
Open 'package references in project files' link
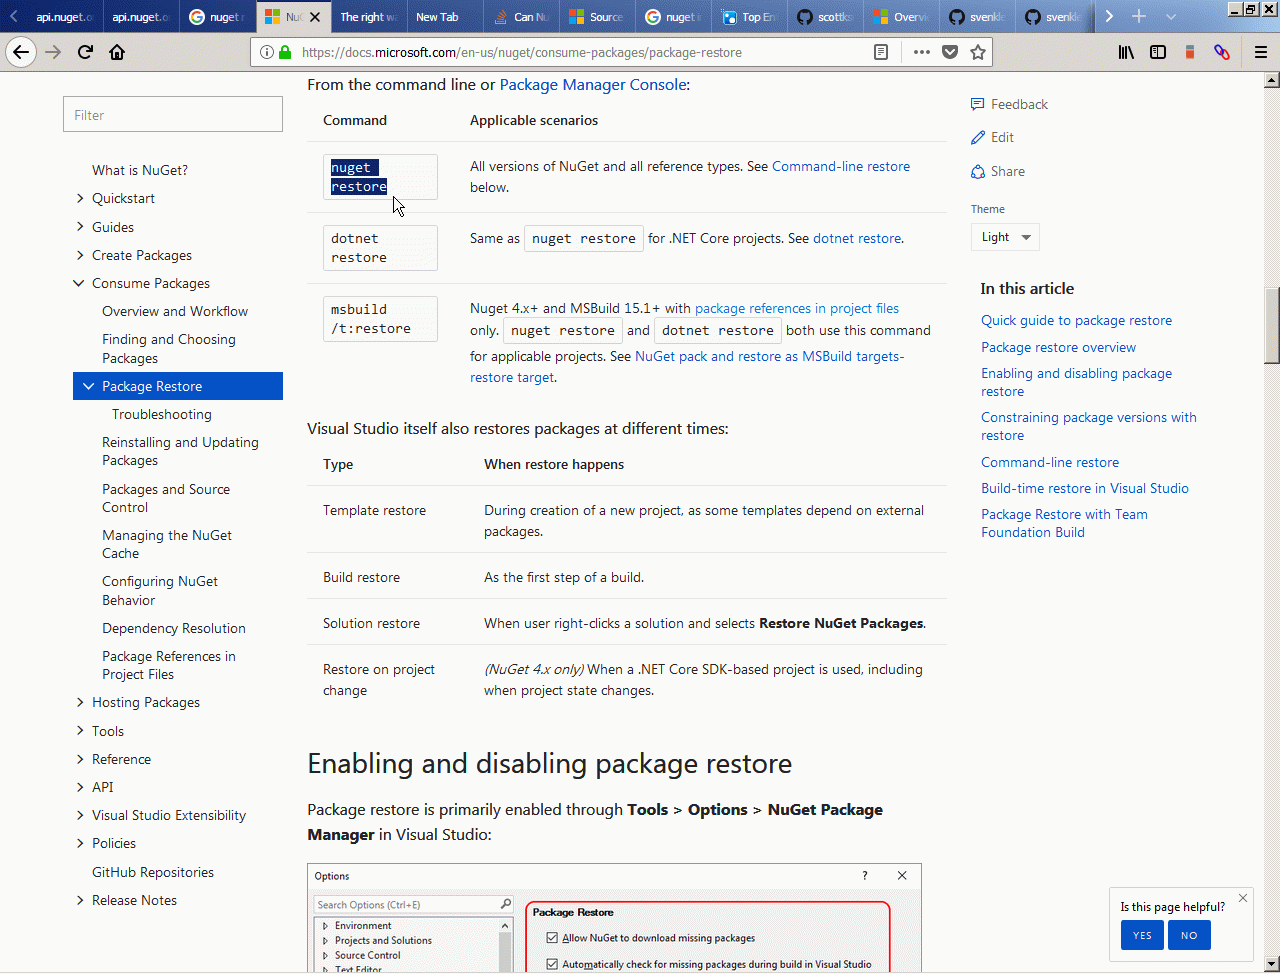797,308
